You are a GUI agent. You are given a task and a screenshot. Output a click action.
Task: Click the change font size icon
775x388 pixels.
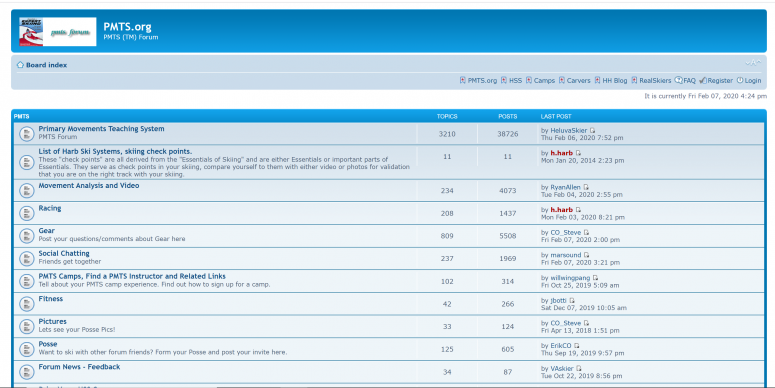(x=753, y=63)
